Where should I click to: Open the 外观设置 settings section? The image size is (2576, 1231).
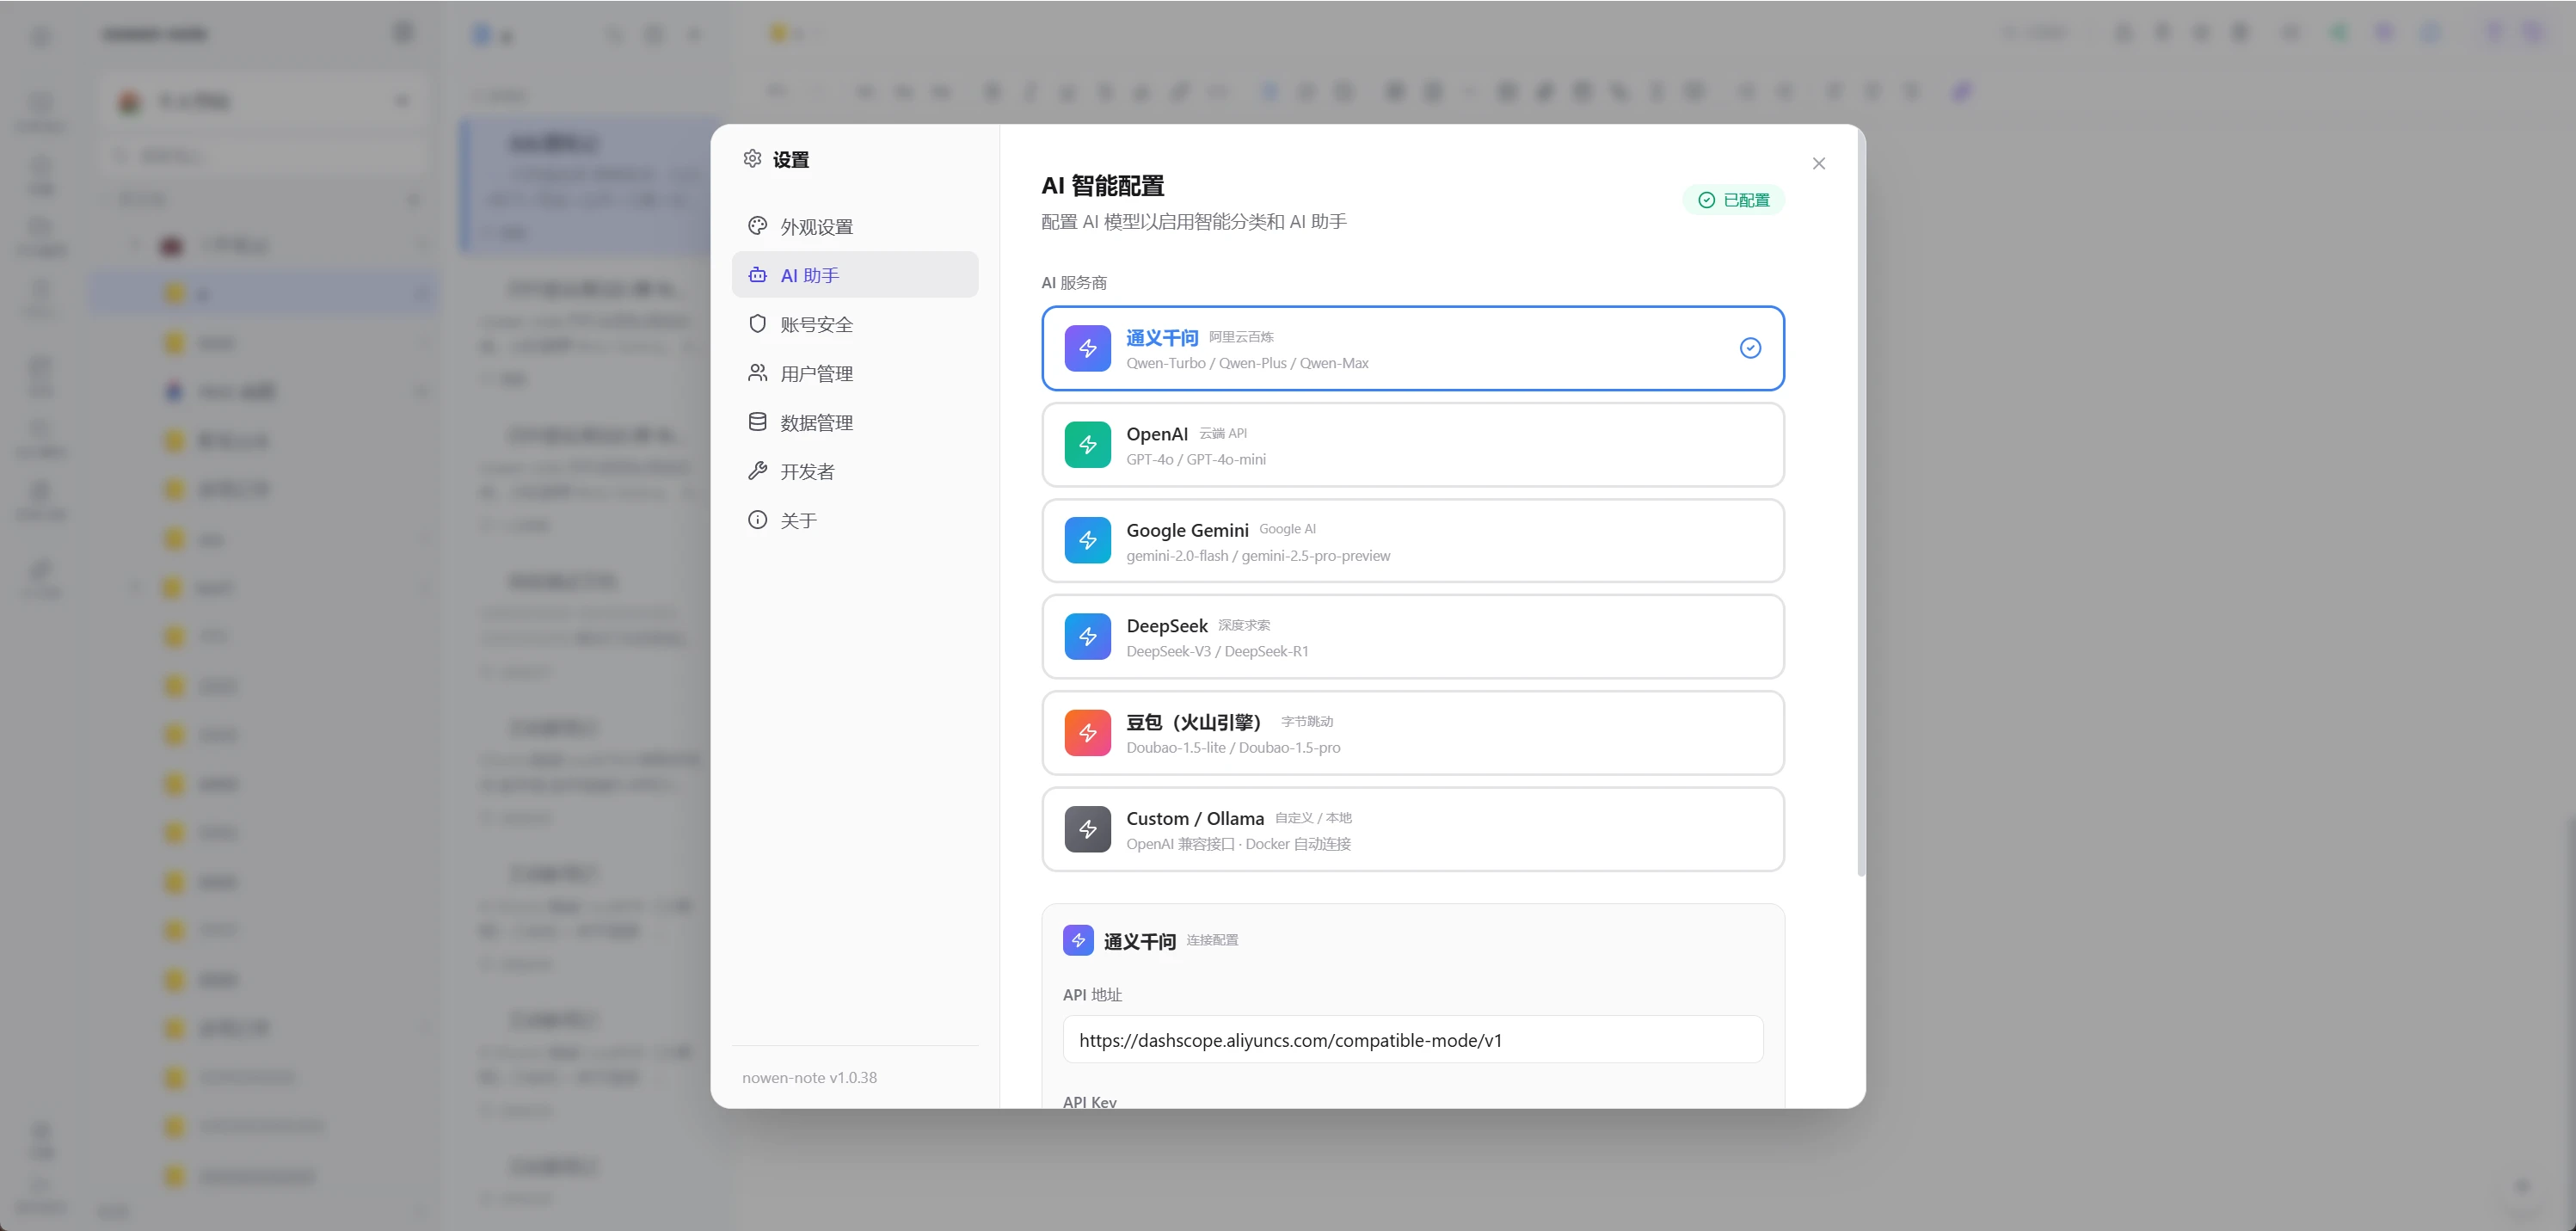tap(855, 226)
